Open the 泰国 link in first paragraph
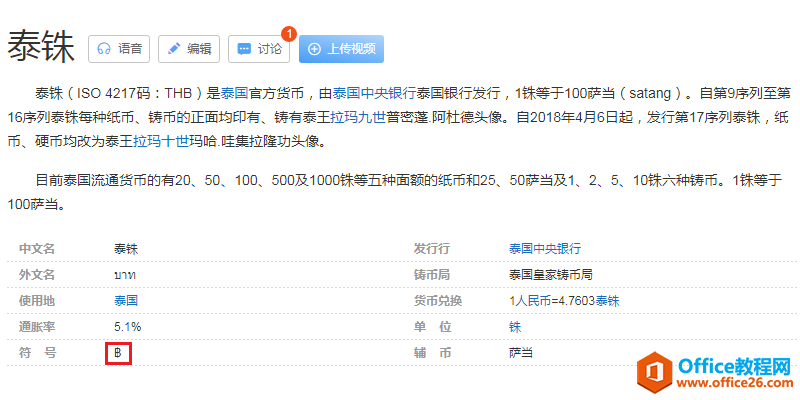Image resolution: width=800 pixels, height=400 pixels. coord(234,93)
